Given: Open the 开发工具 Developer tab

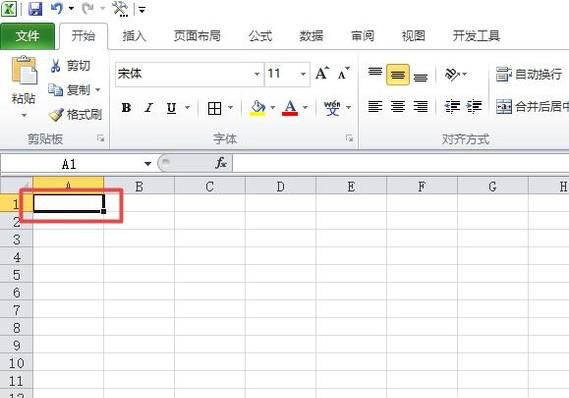Looking at the screenshot, I should pyautogui.click(x=476, y=36).
